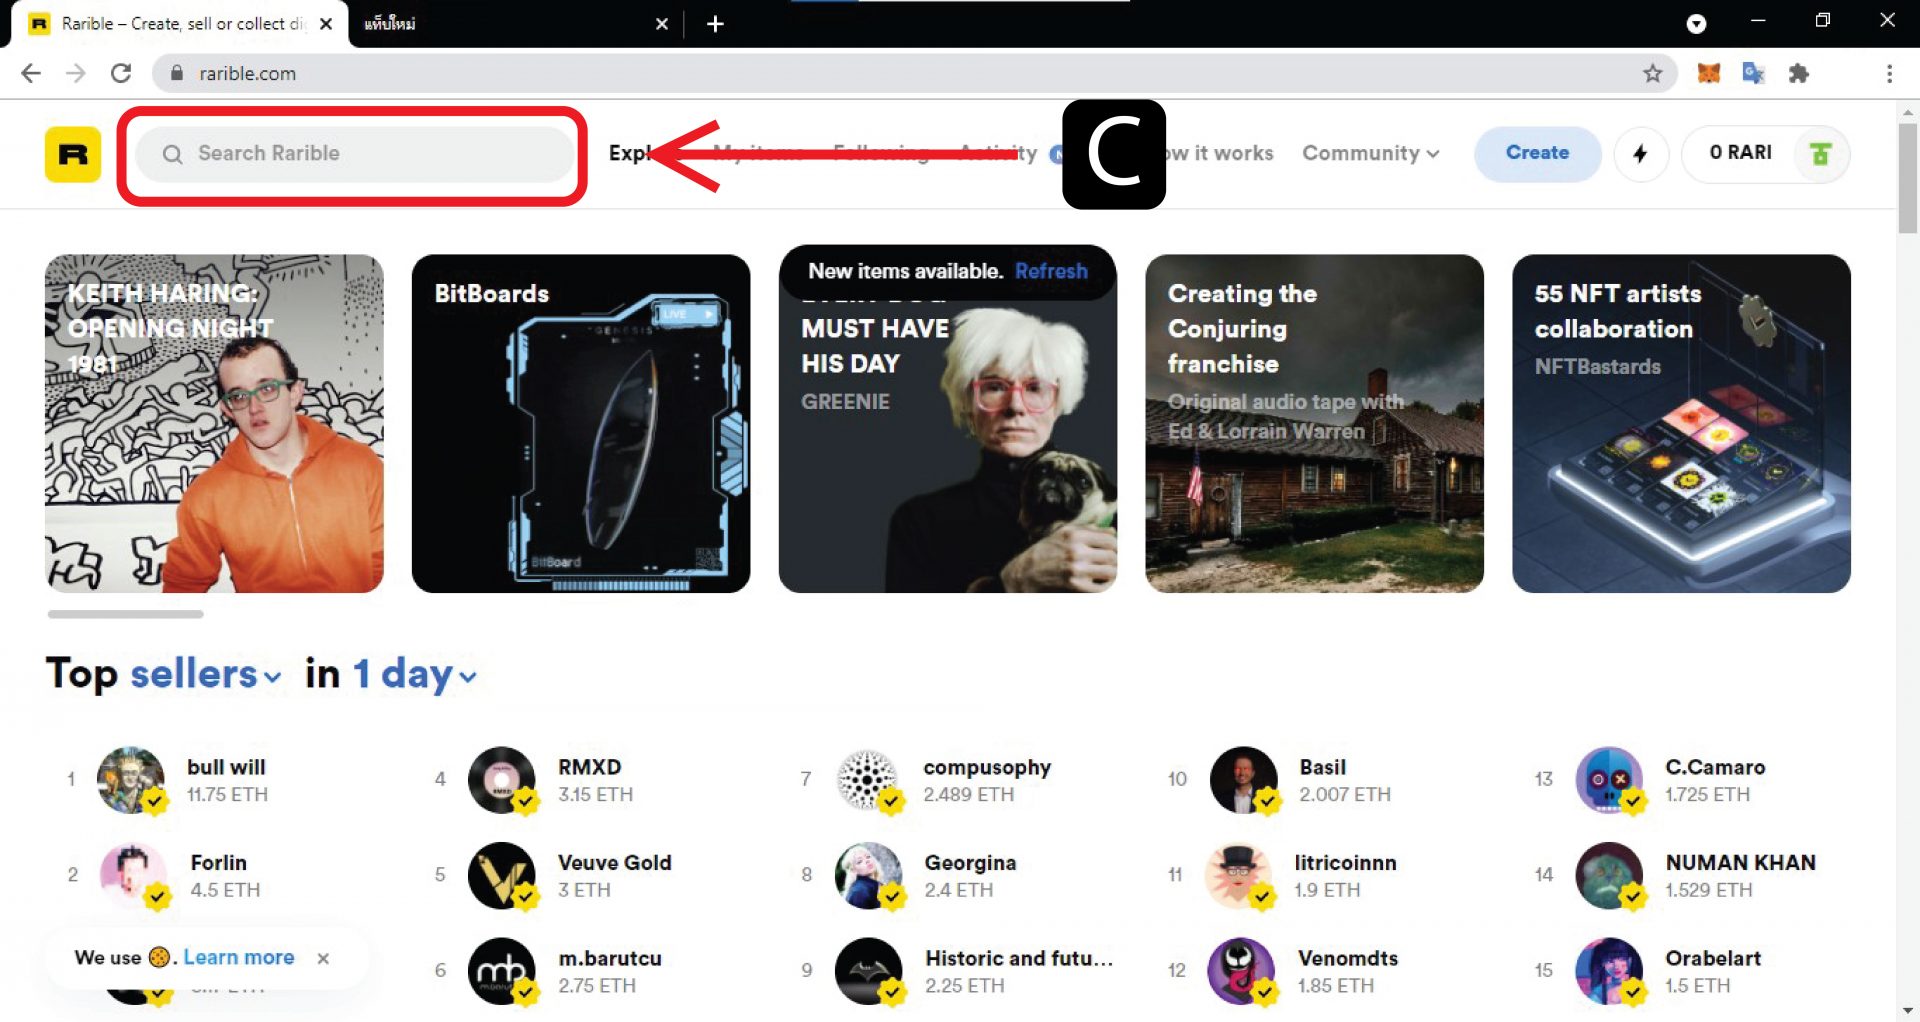
Task: Open NUMAN KHAN seller profile
Action: (1740, 863)
